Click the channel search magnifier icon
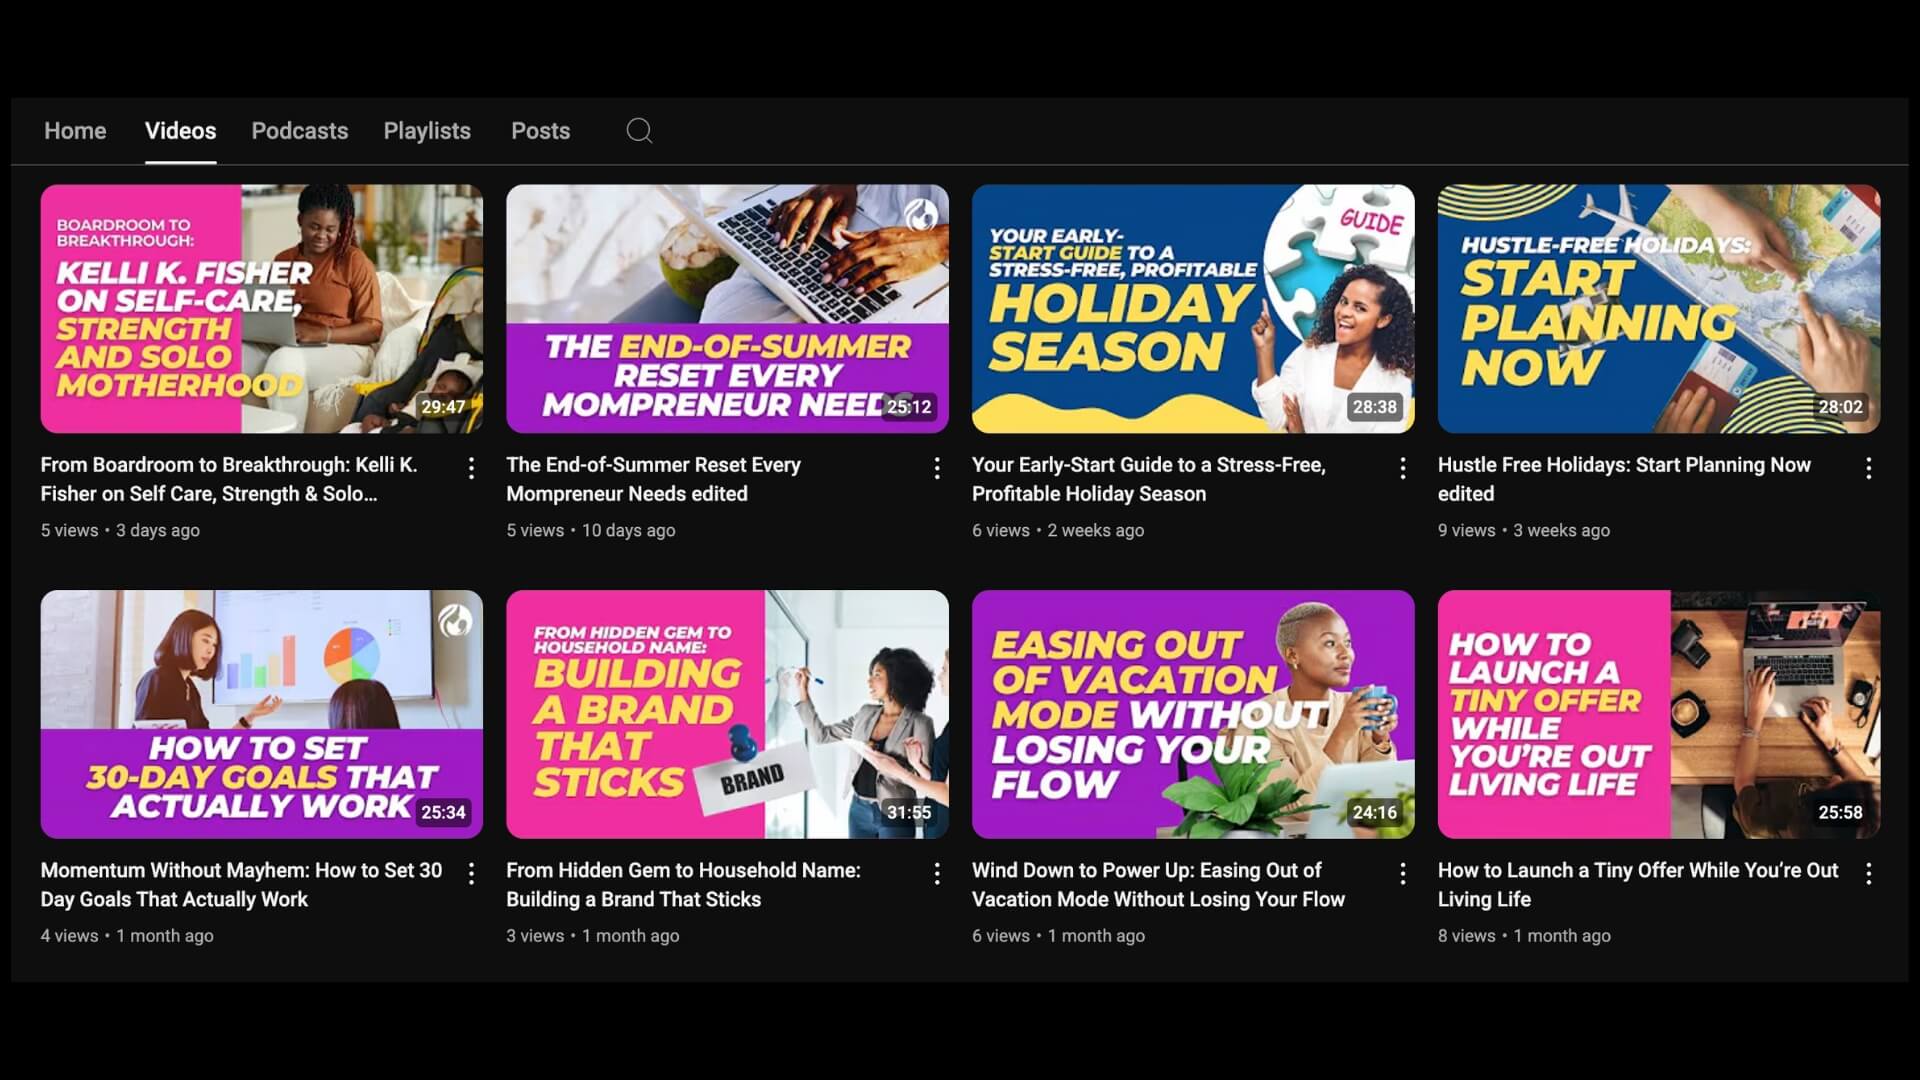Viewport: 1920px width, 1080px height. tap(639, 131)
